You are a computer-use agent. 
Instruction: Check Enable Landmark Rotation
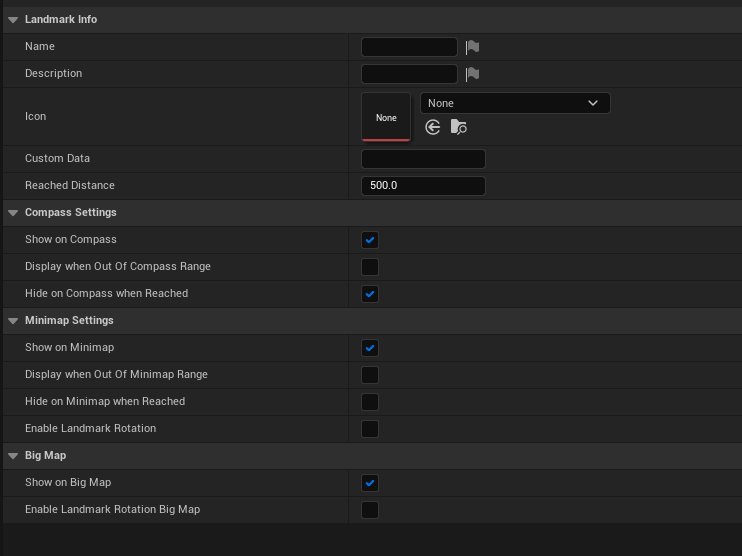pyautogui.click(x=370, y=429)
